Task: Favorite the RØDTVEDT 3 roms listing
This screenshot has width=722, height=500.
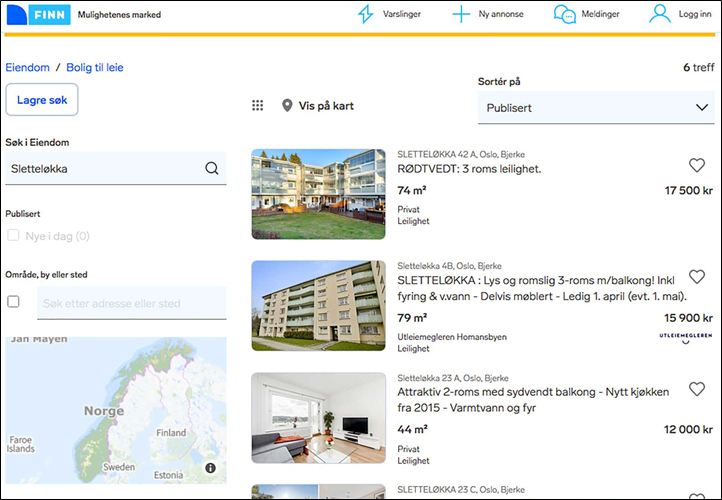Action: coord(697,165)
